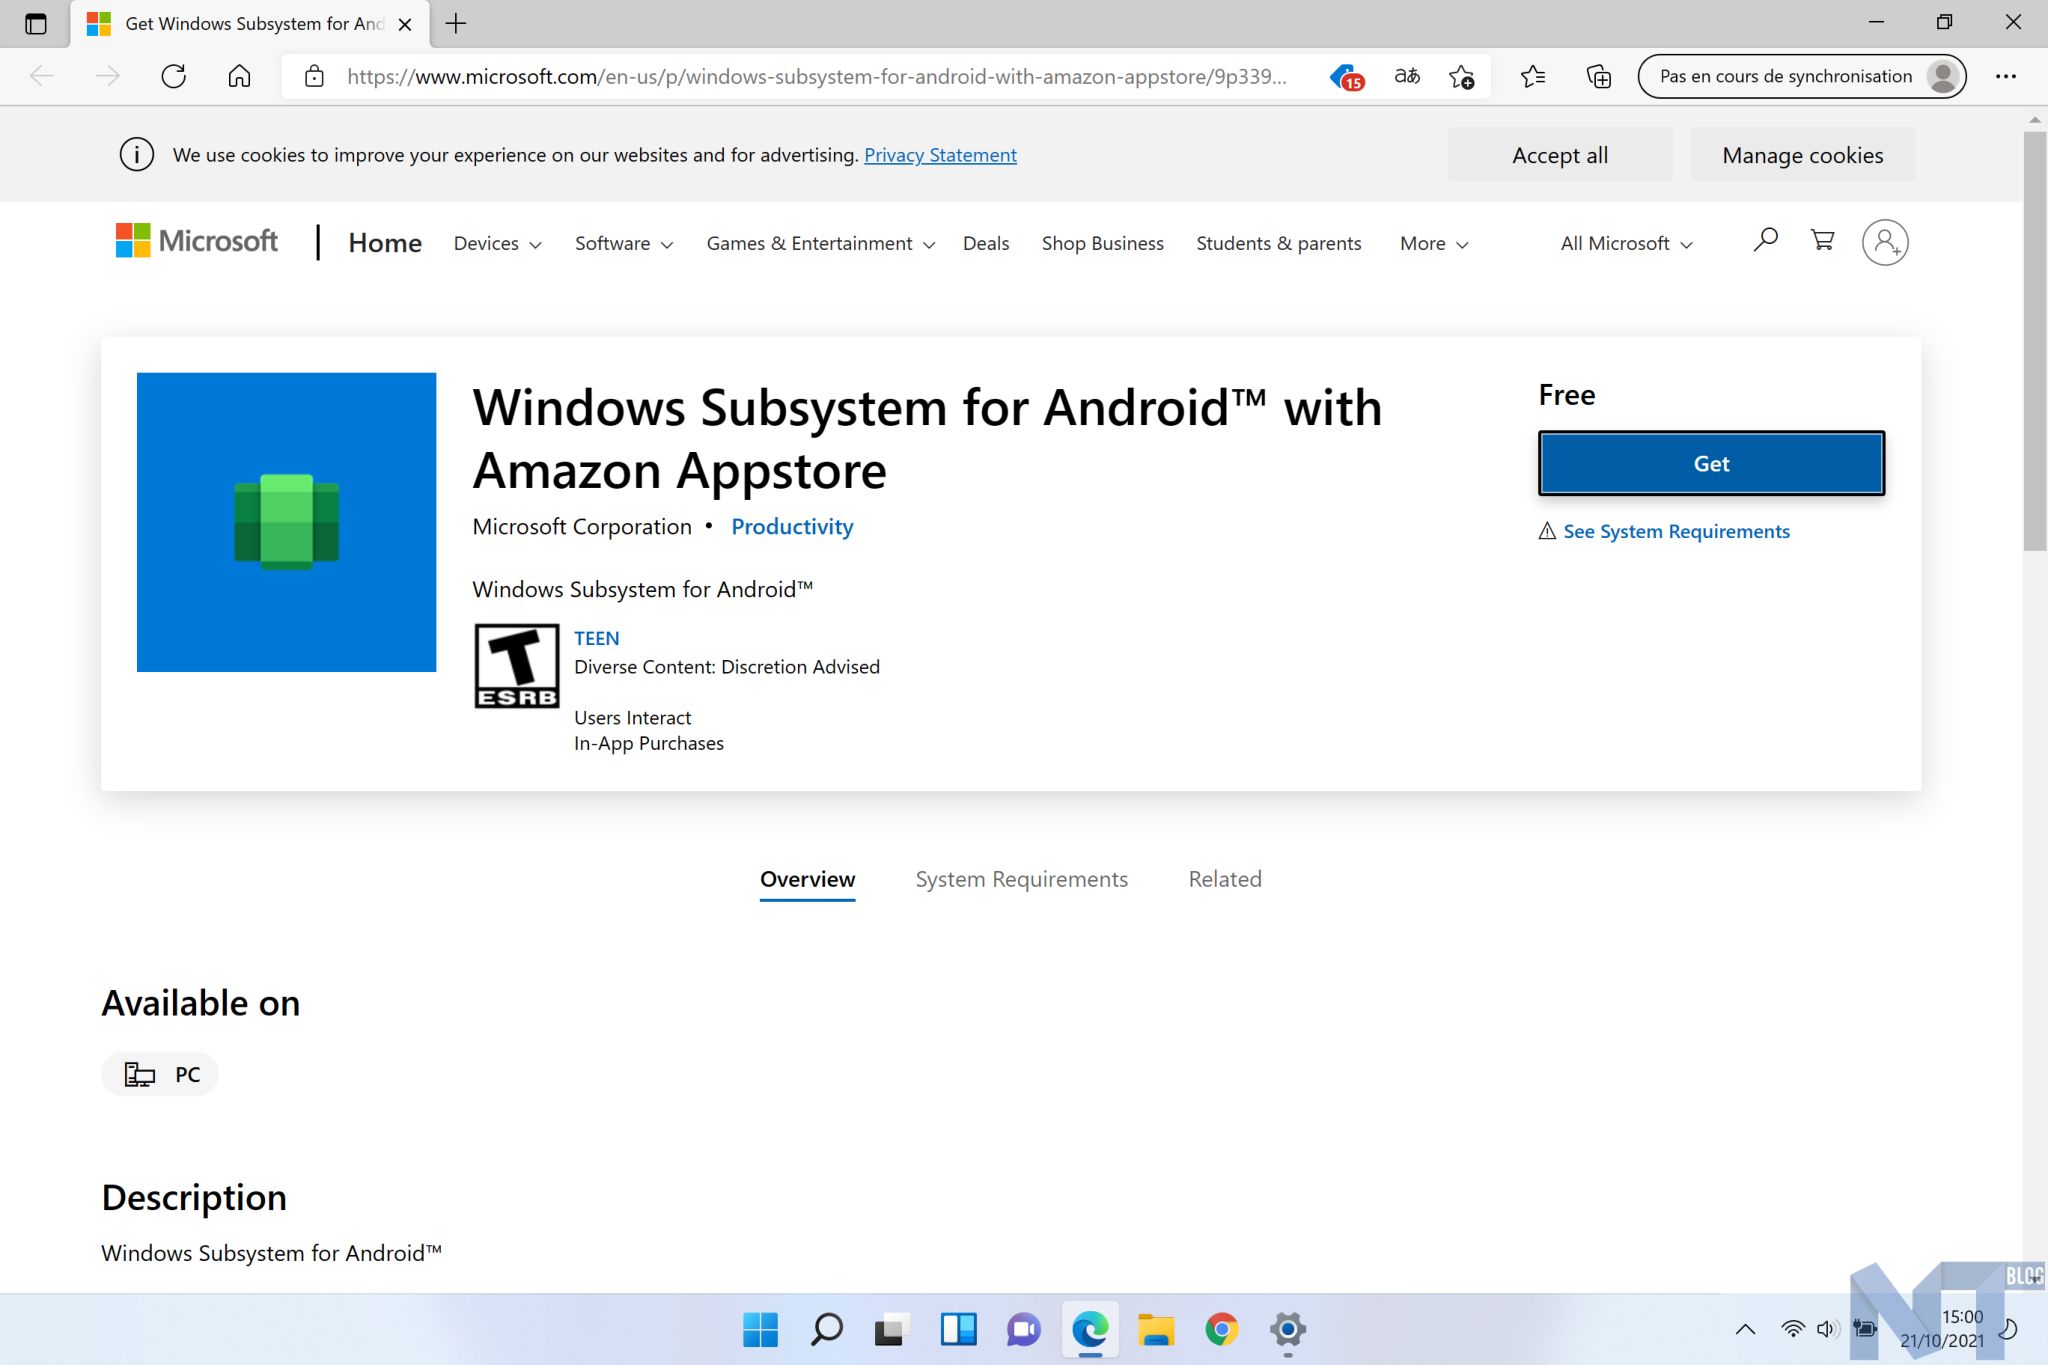Click the account sign-in avatar icon
This screenshot has width=2048, height=1365.
pyautogui.click(x=1884, y=243)
